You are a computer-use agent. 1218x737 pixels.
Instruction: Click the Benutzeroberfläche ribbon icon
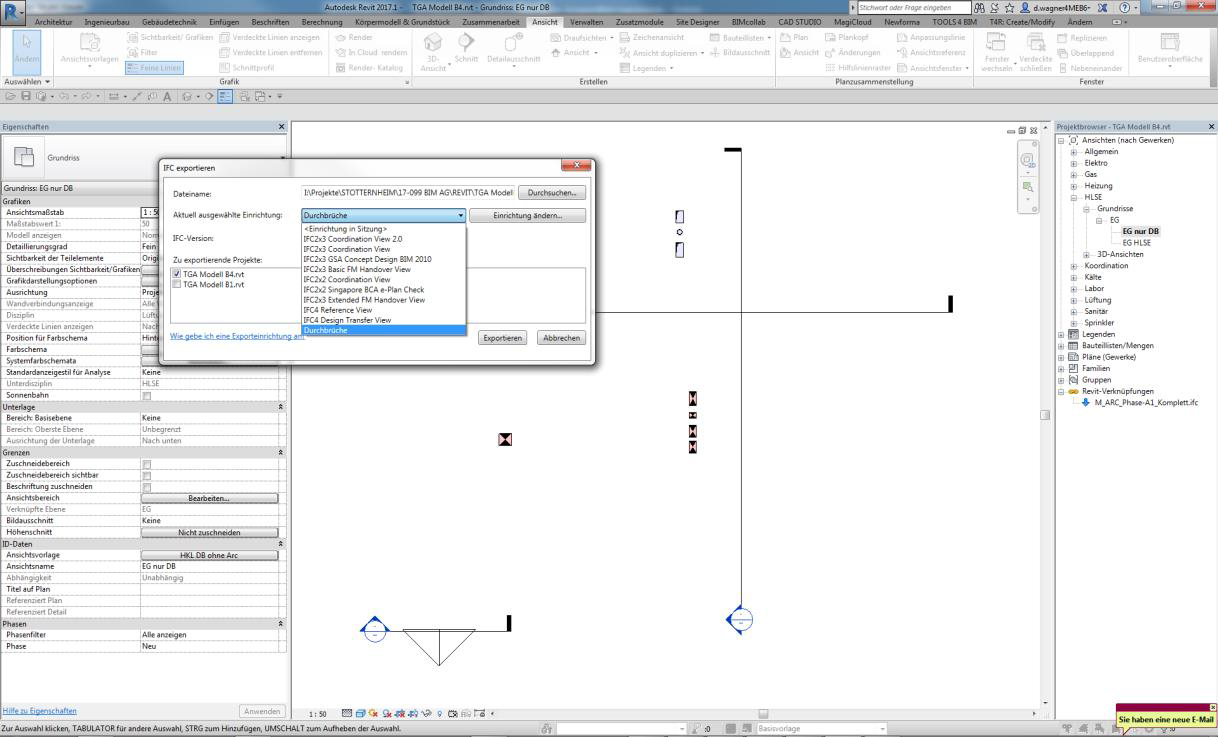coord(1169,42)
